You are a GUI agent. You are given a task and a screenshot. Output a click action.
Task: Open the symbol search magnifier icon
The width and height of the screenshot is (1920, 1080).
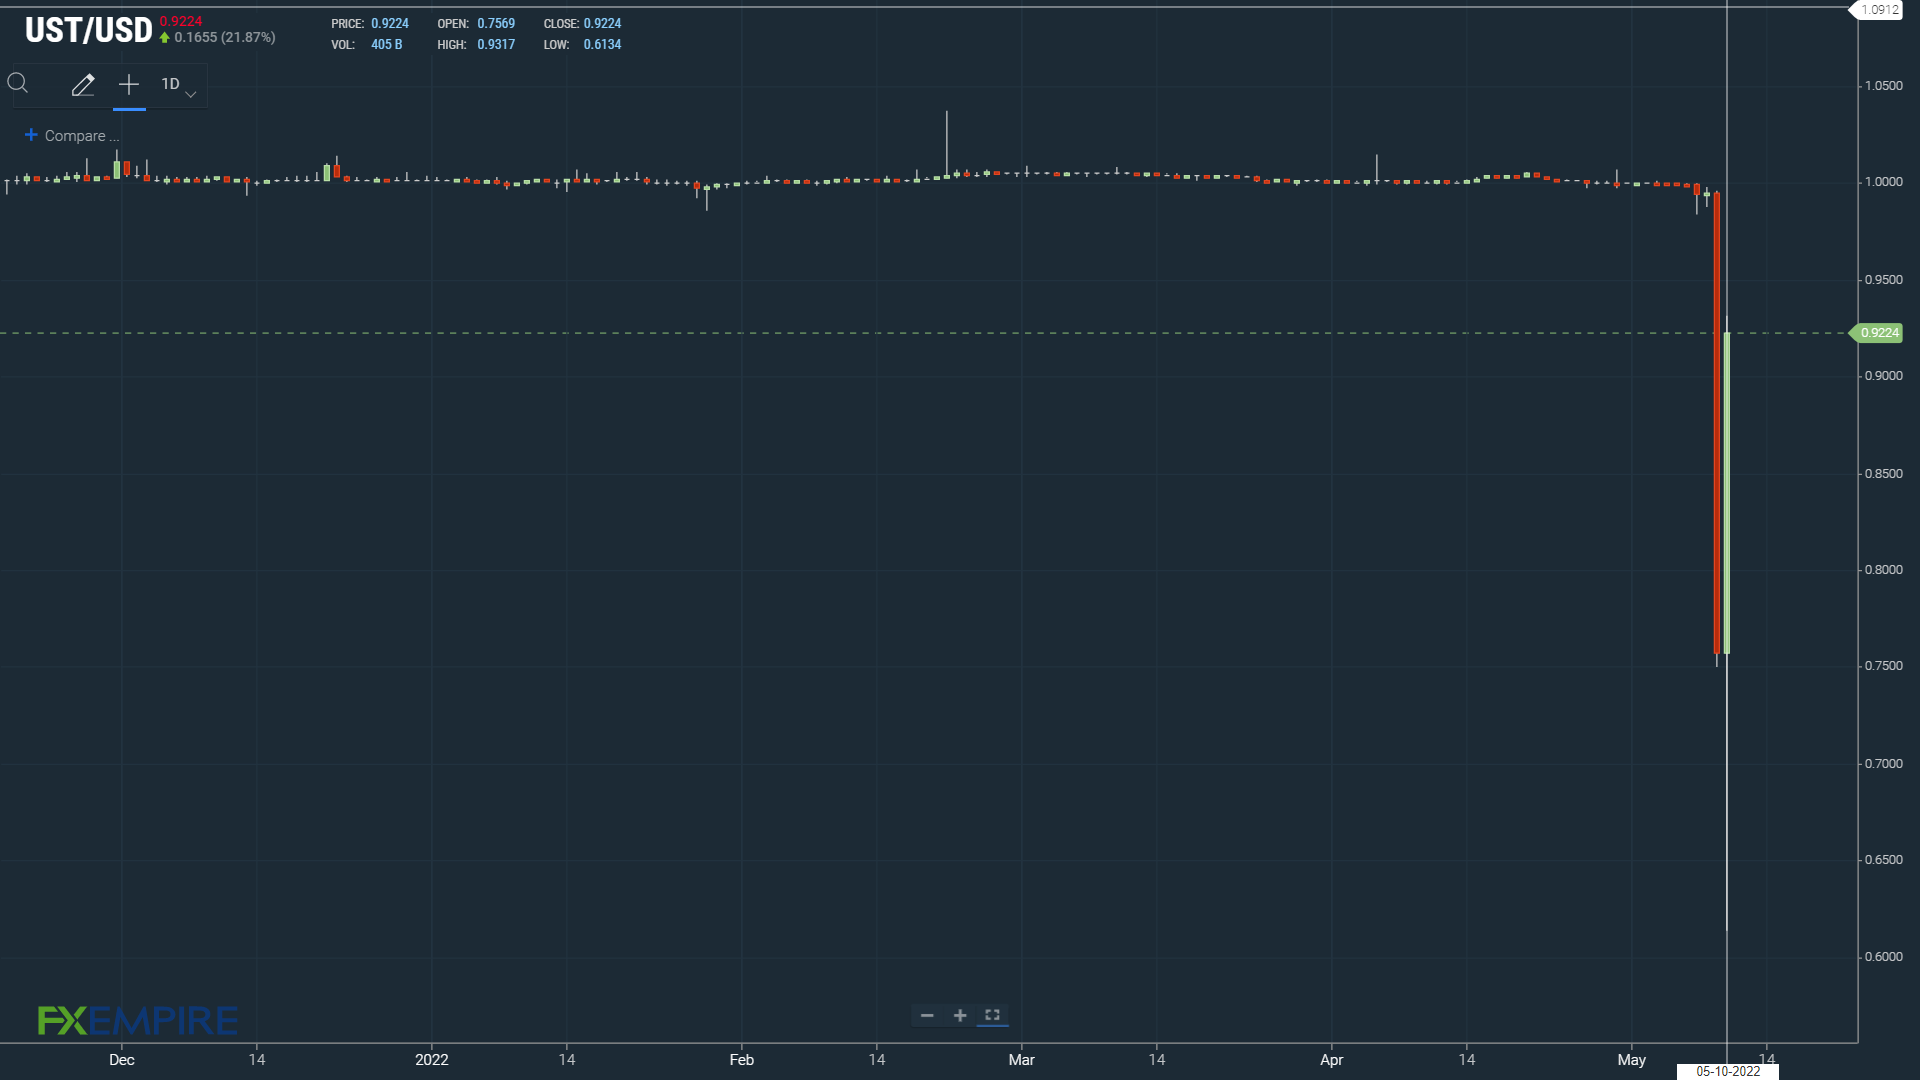click(x=18, y=84)
